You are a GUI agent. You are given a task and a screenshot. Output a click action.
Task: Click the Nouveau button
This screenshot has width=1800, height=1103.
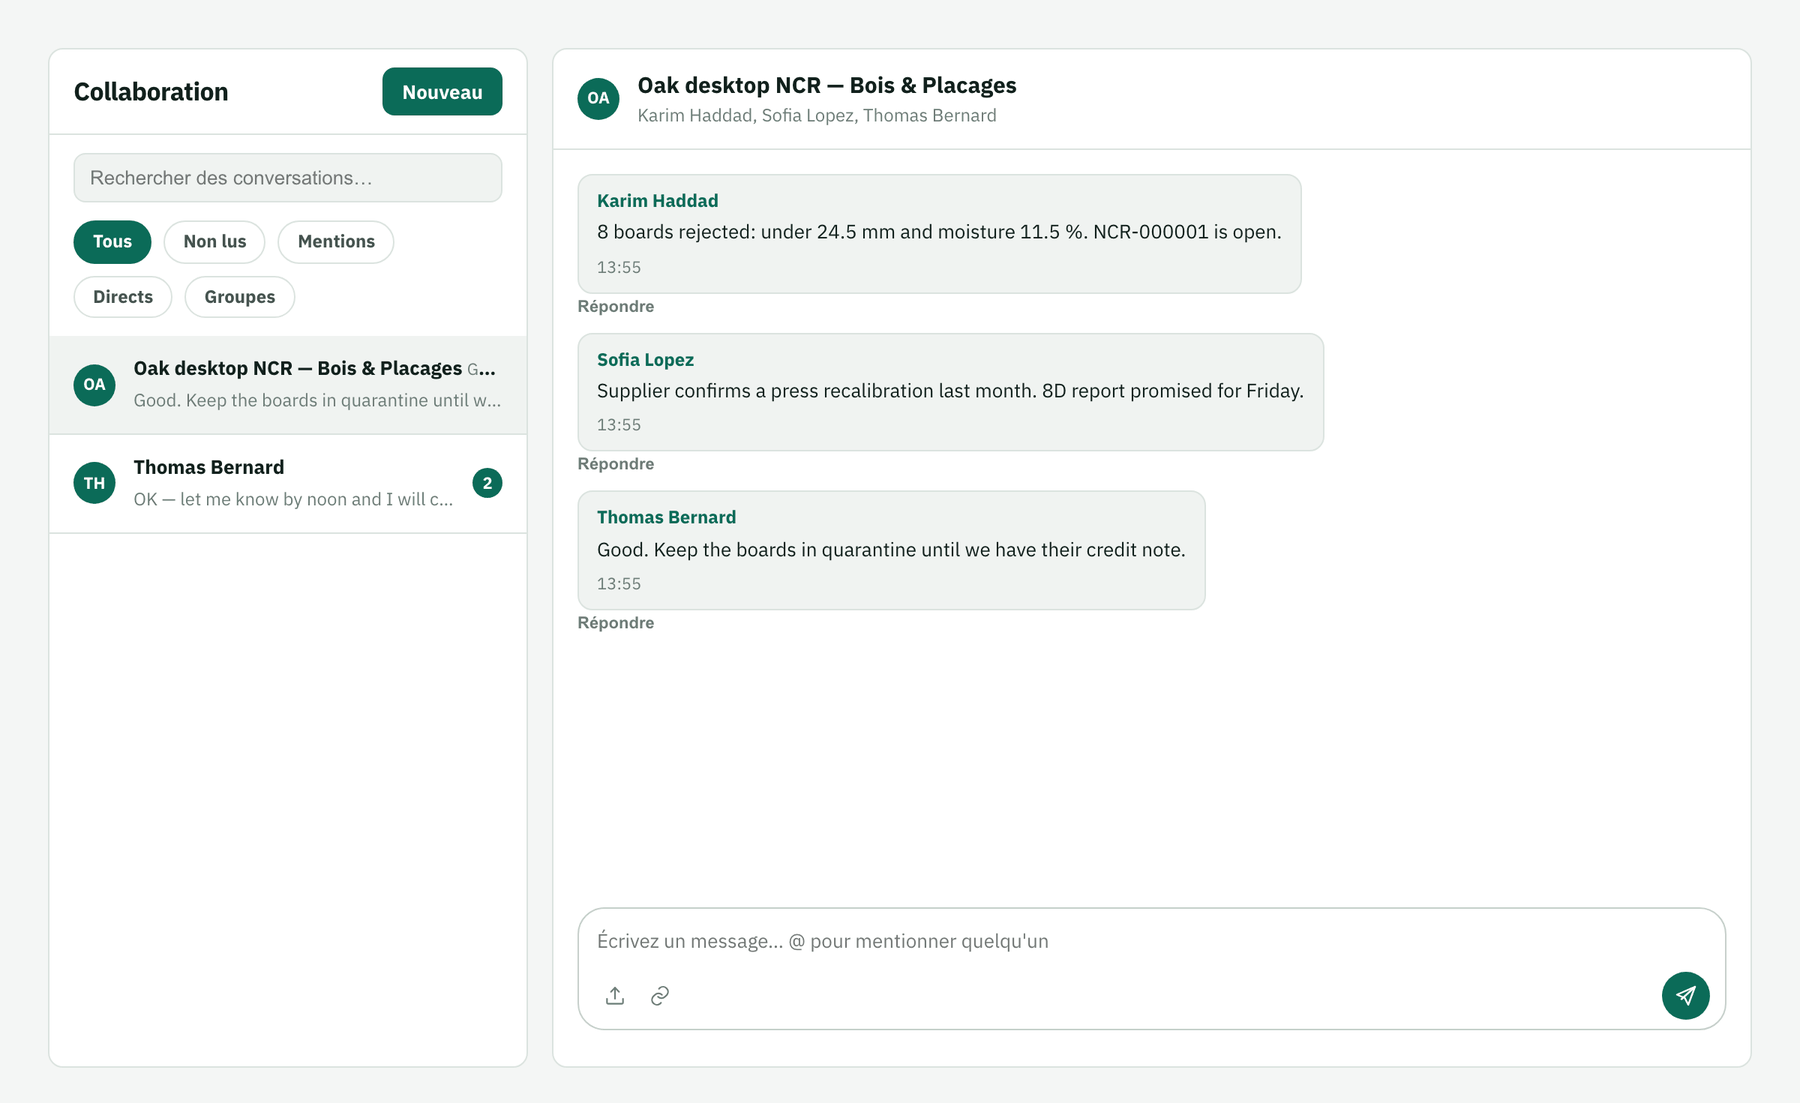(x=442, y=92)
